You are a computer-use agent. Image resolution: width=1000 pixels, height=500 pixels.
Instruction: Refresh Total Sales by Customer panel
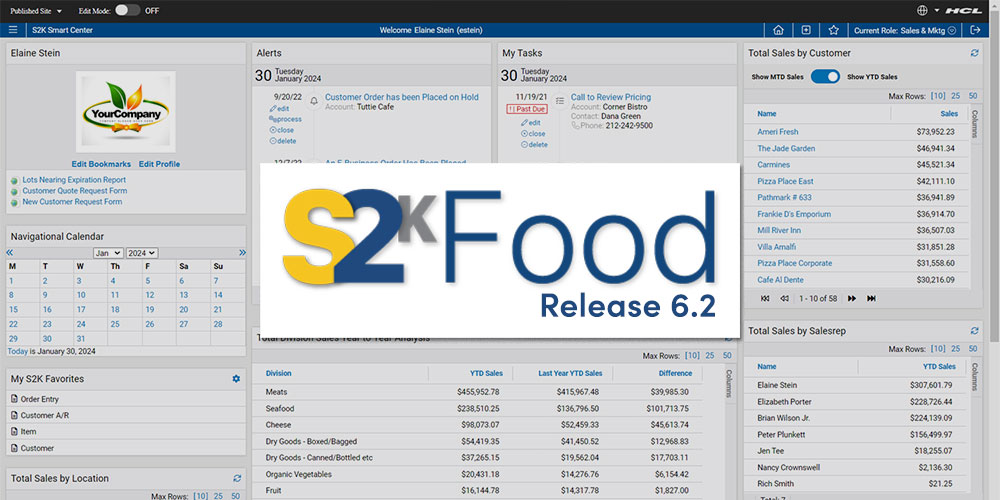(x=974, y=53)
